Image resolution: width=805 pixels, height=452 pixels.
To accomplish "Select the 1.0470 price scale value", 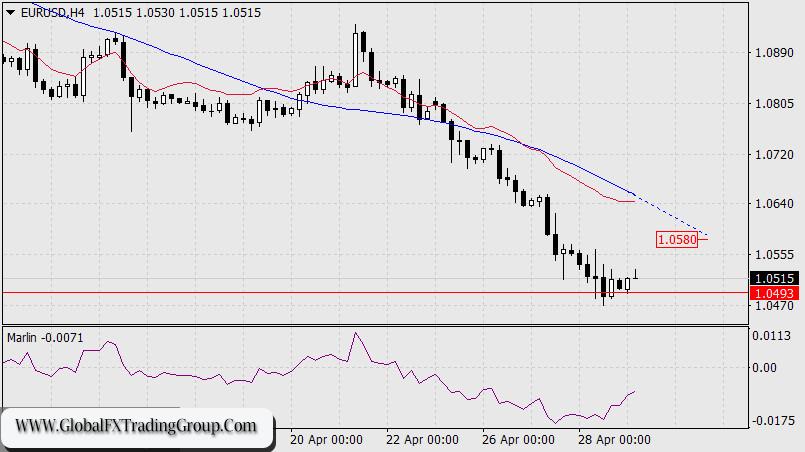I will click(774, 306).
